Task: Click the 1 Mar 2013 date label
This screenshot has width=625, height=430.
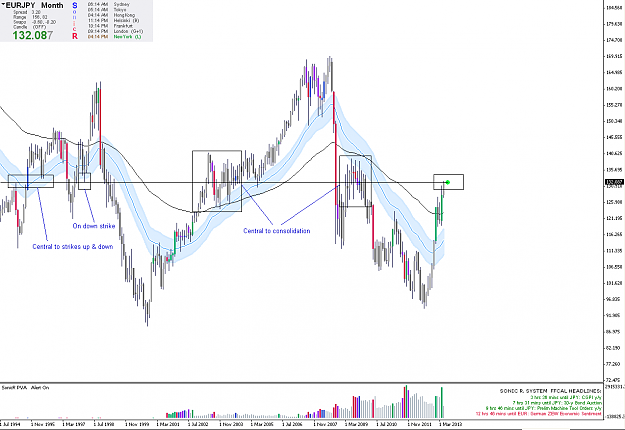Action: pyautogui.click(x=450, y=424)
